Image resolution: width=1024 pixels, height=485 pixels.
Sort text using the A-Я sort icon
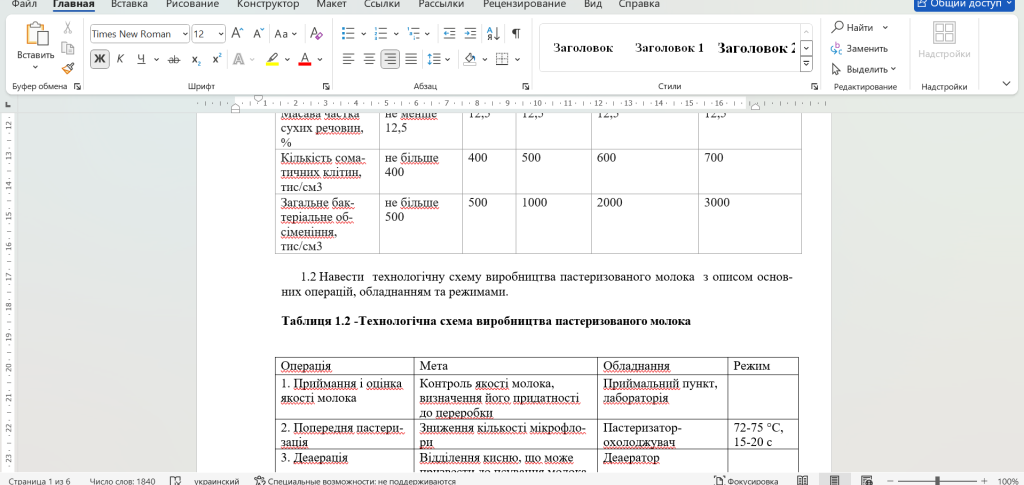(x=494, y=33)
